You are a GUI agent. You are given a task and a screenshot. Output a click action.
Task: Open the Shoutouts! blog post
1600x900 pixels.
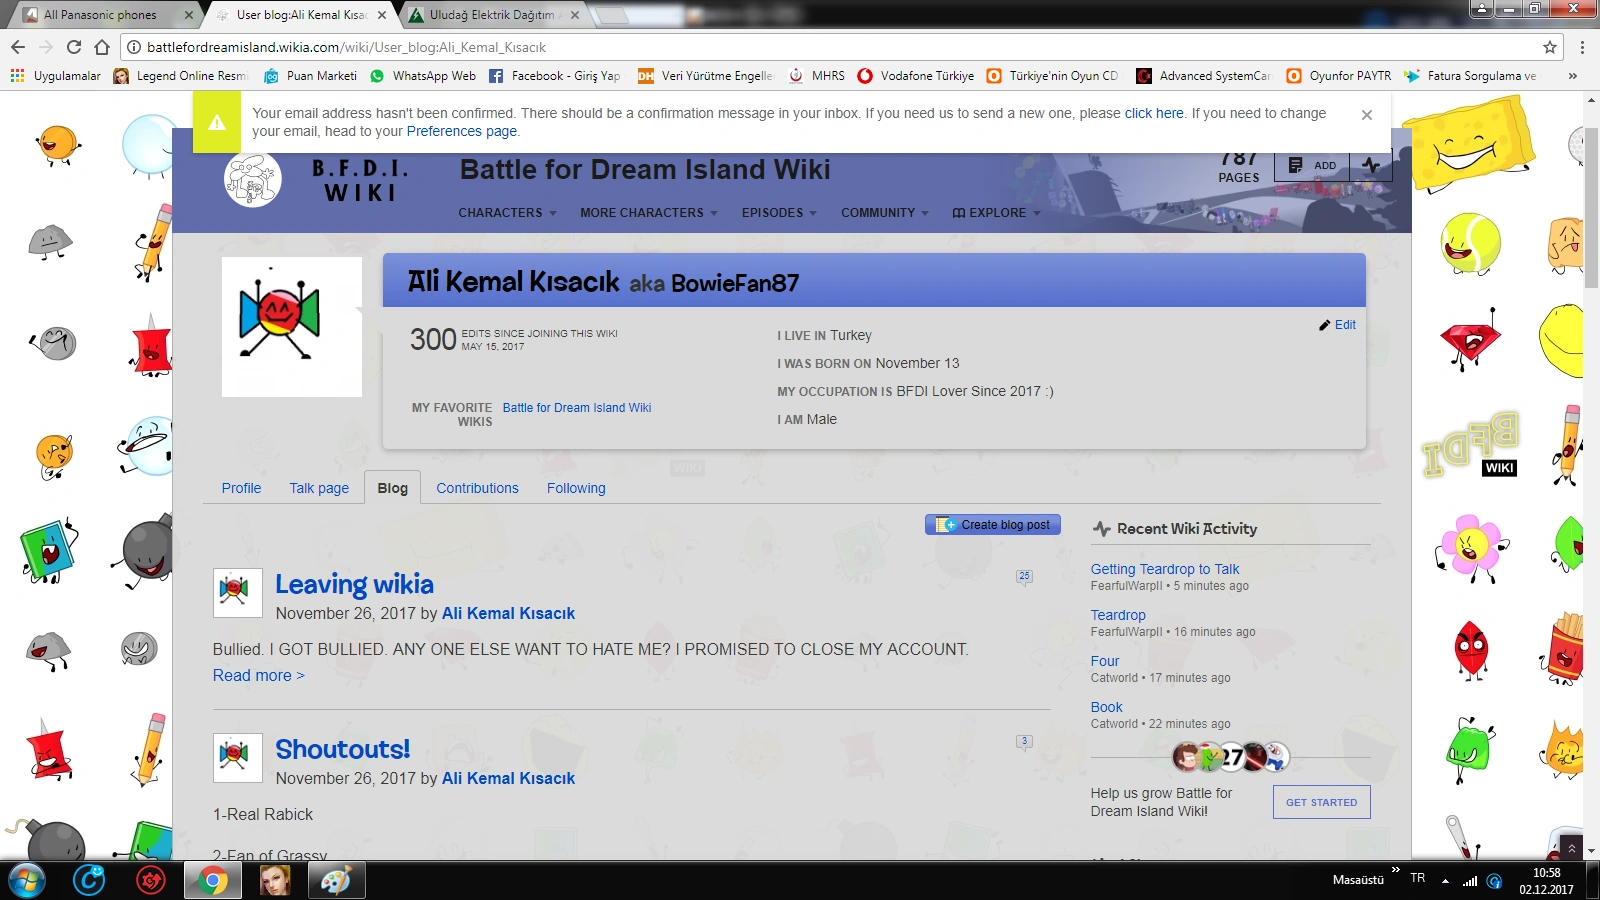pyautogui.click(x=343, y=749)
